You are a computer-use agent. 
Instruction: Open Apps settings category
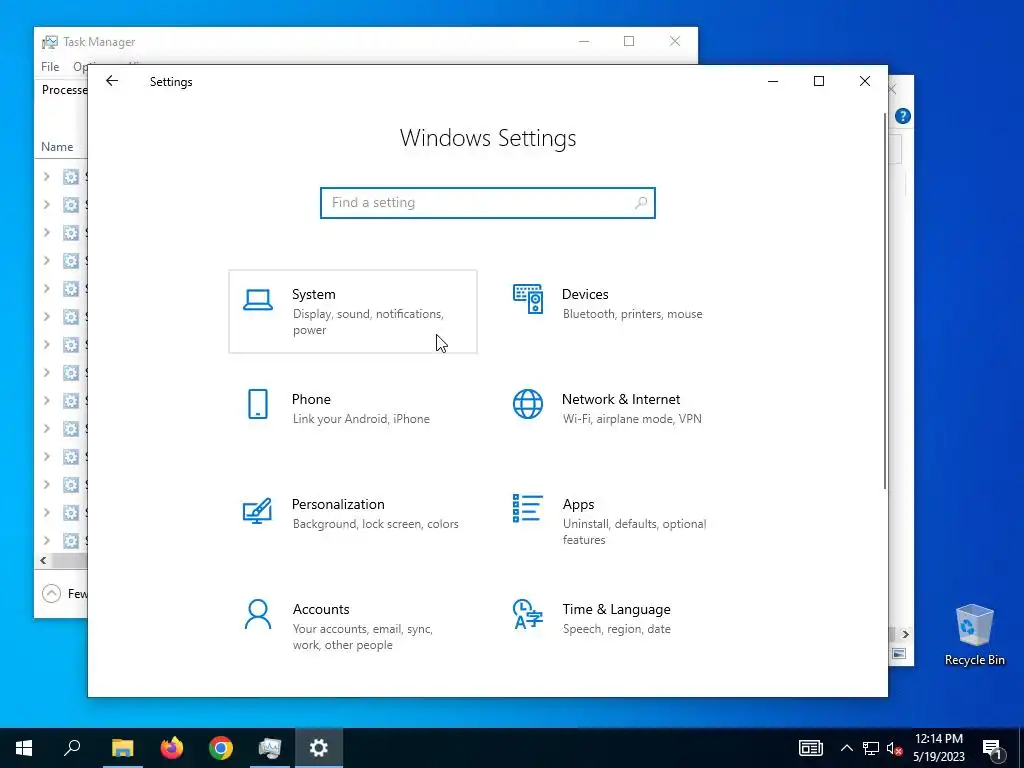point(622,521)
